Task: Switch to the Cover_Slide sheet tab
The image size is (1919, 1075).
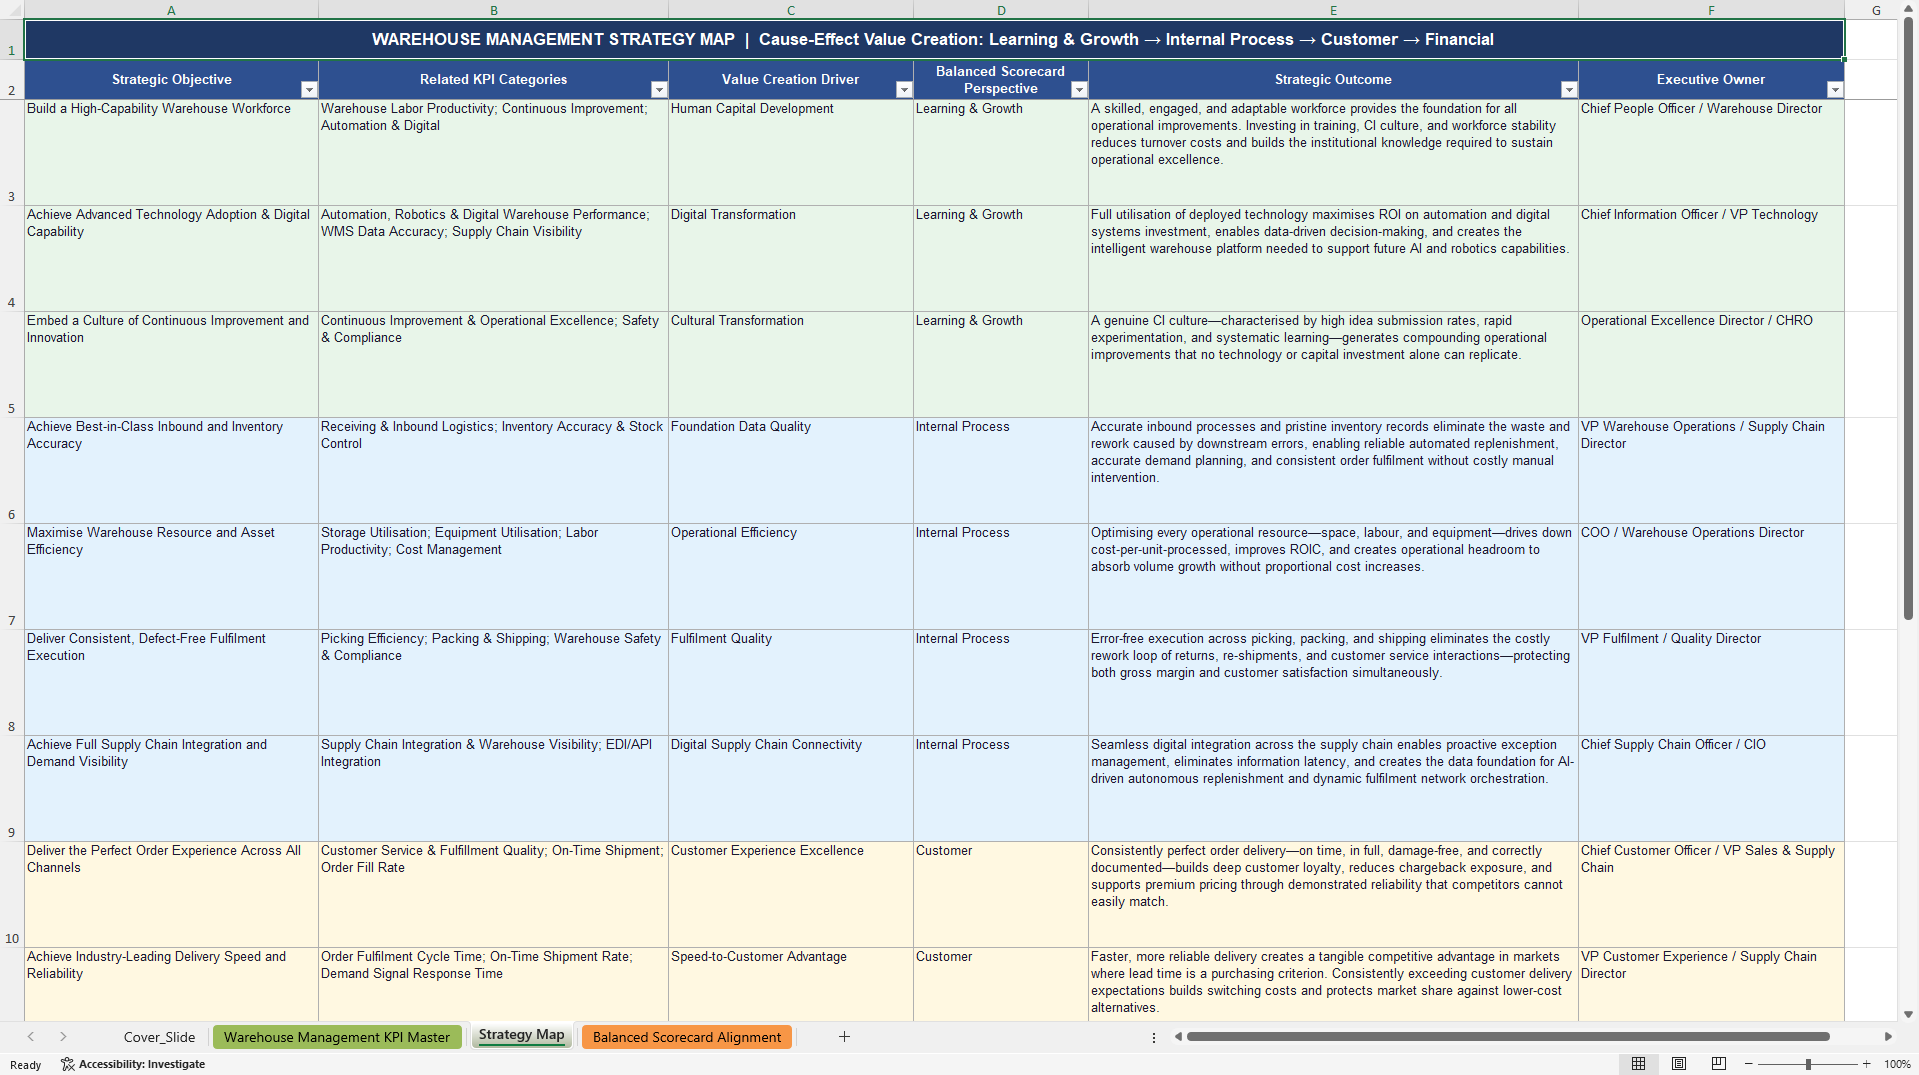Action: [159, 1037]
